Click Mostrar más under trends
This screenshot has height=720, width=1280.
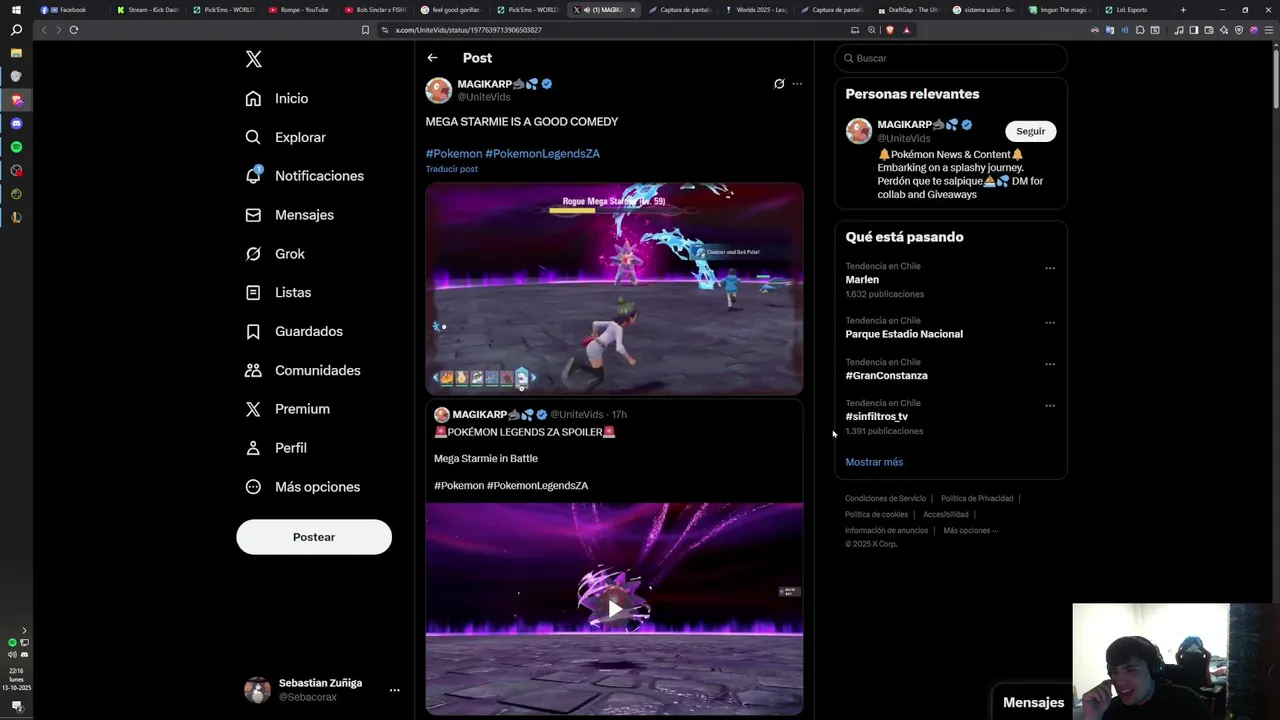click(x=874, y=462)
